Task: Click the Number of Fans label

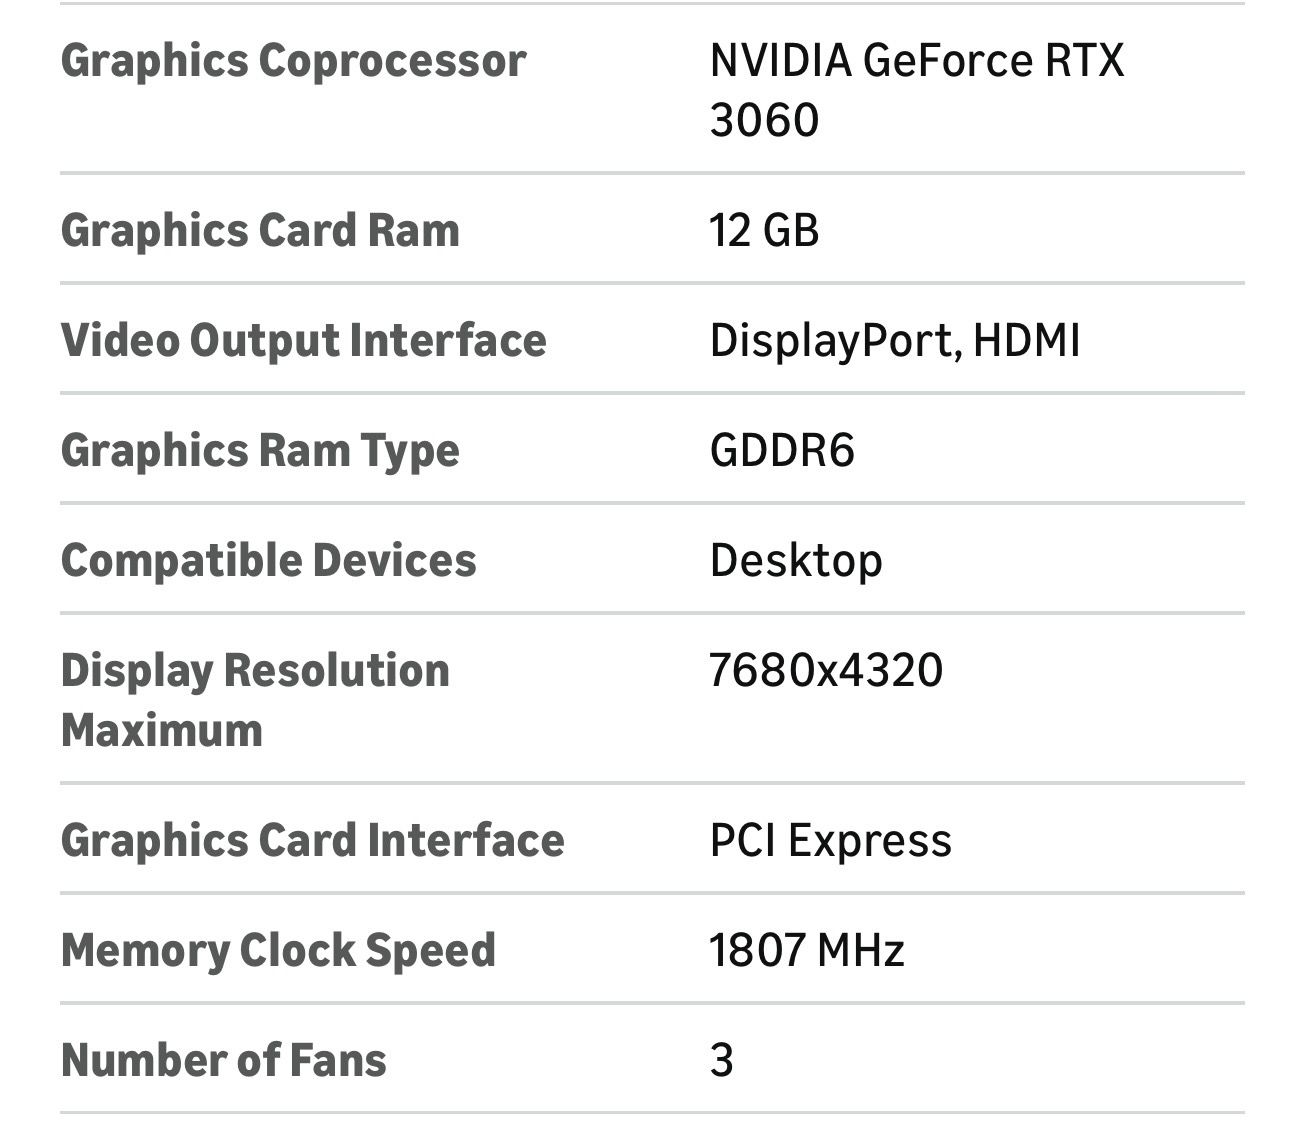Action: (x=223, y=1061)
